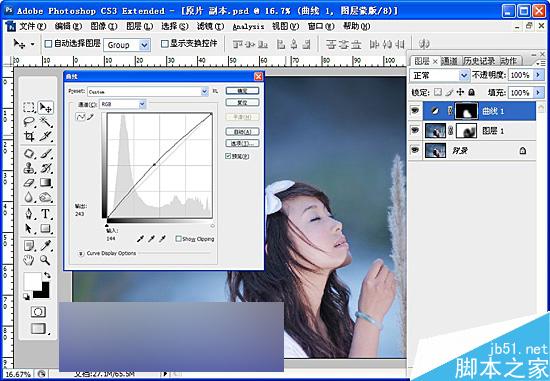The height and width of the screenshot is (381, 550).
Task: Switch to the 通道 (Channels) tab
Action: (x=449, y=61)
